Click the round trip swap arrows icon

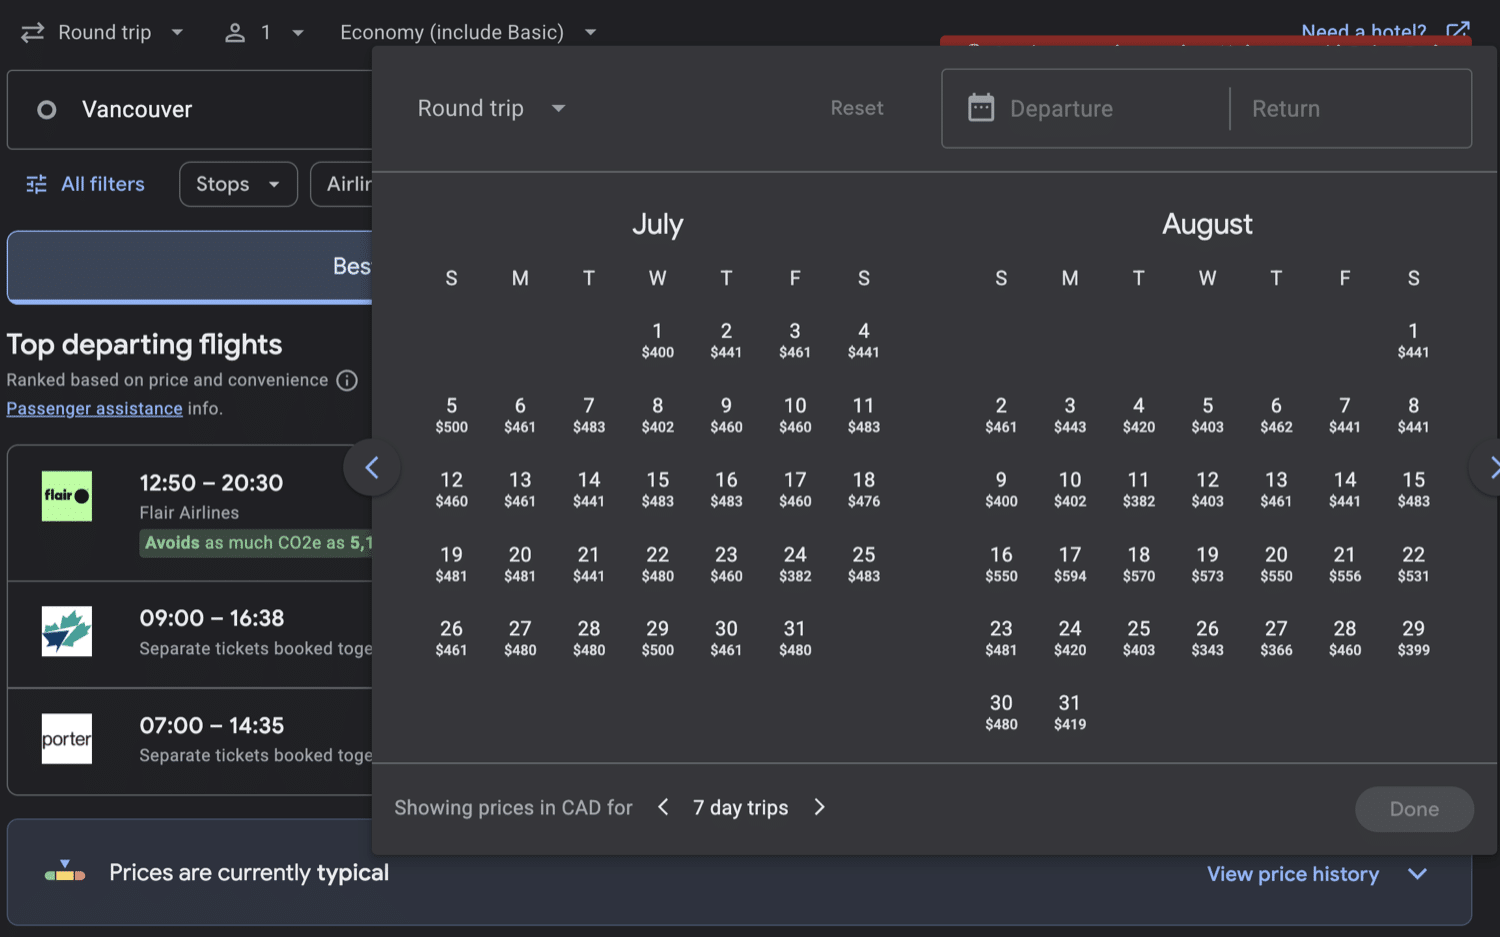tap(32, 32)
